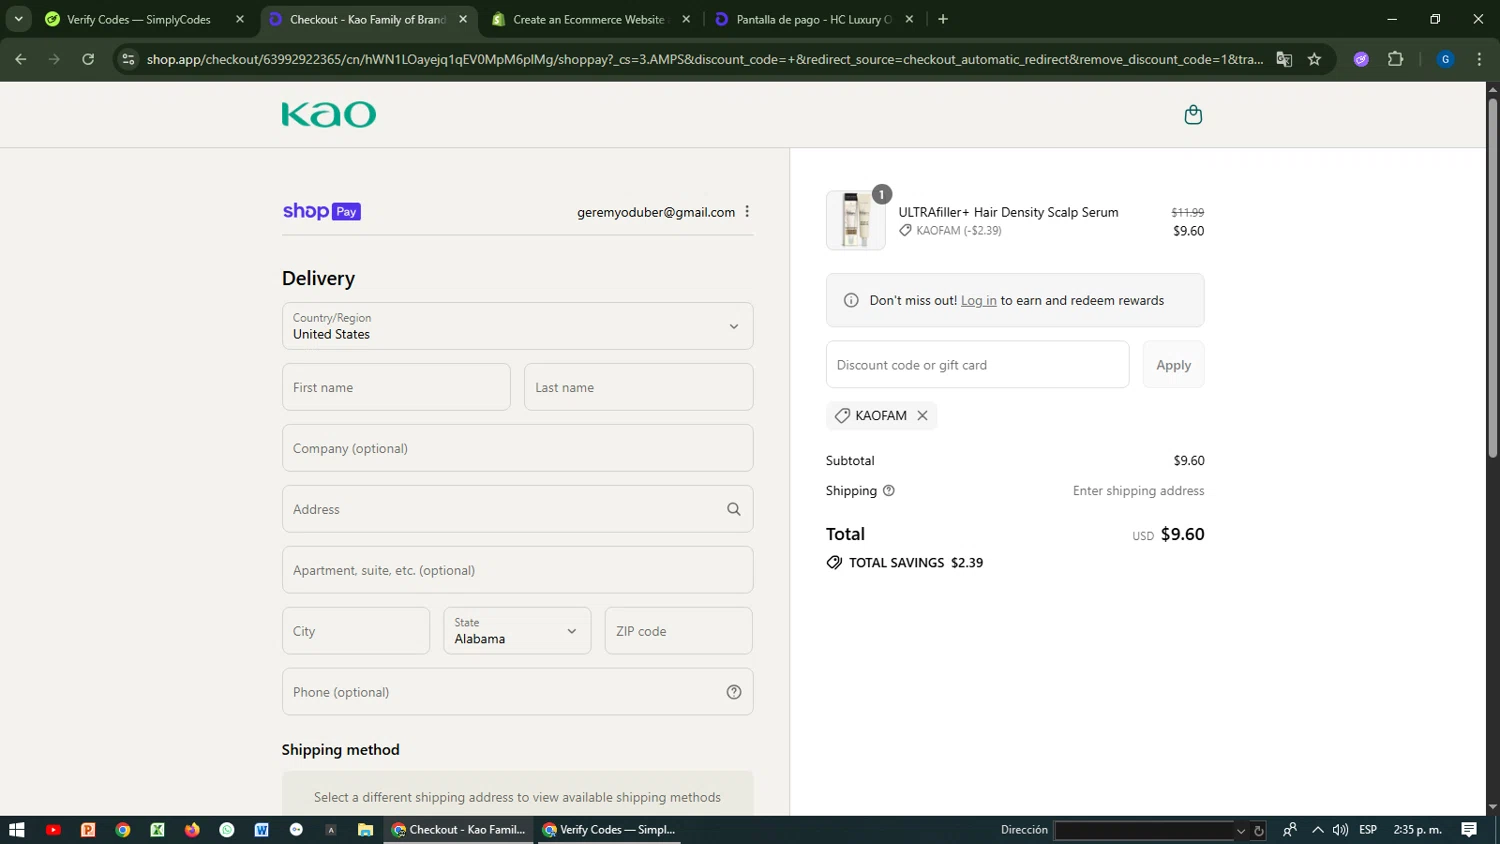
Task: Click the Apartment, suite field
Action: click(x=517, y=570)
